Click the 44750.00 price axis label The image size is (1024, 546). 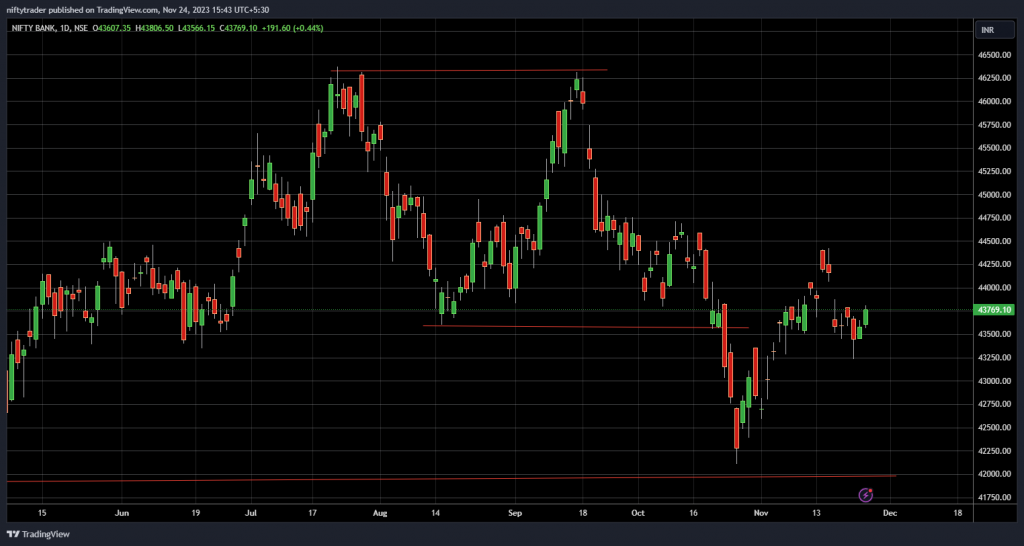995,218
